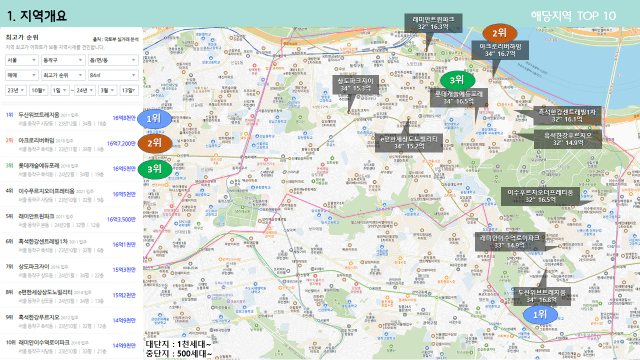This screenshot has height=360, width=640.
Task: Click the 해당지역 TOP 10 header text
Action: 573,16
